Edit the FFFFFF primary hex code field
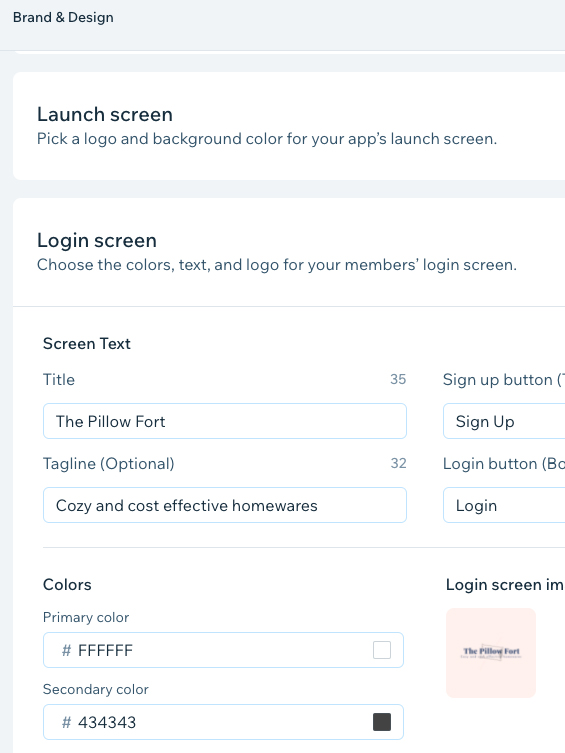Screen dimensions: 565x753 [x=223, y=650]
